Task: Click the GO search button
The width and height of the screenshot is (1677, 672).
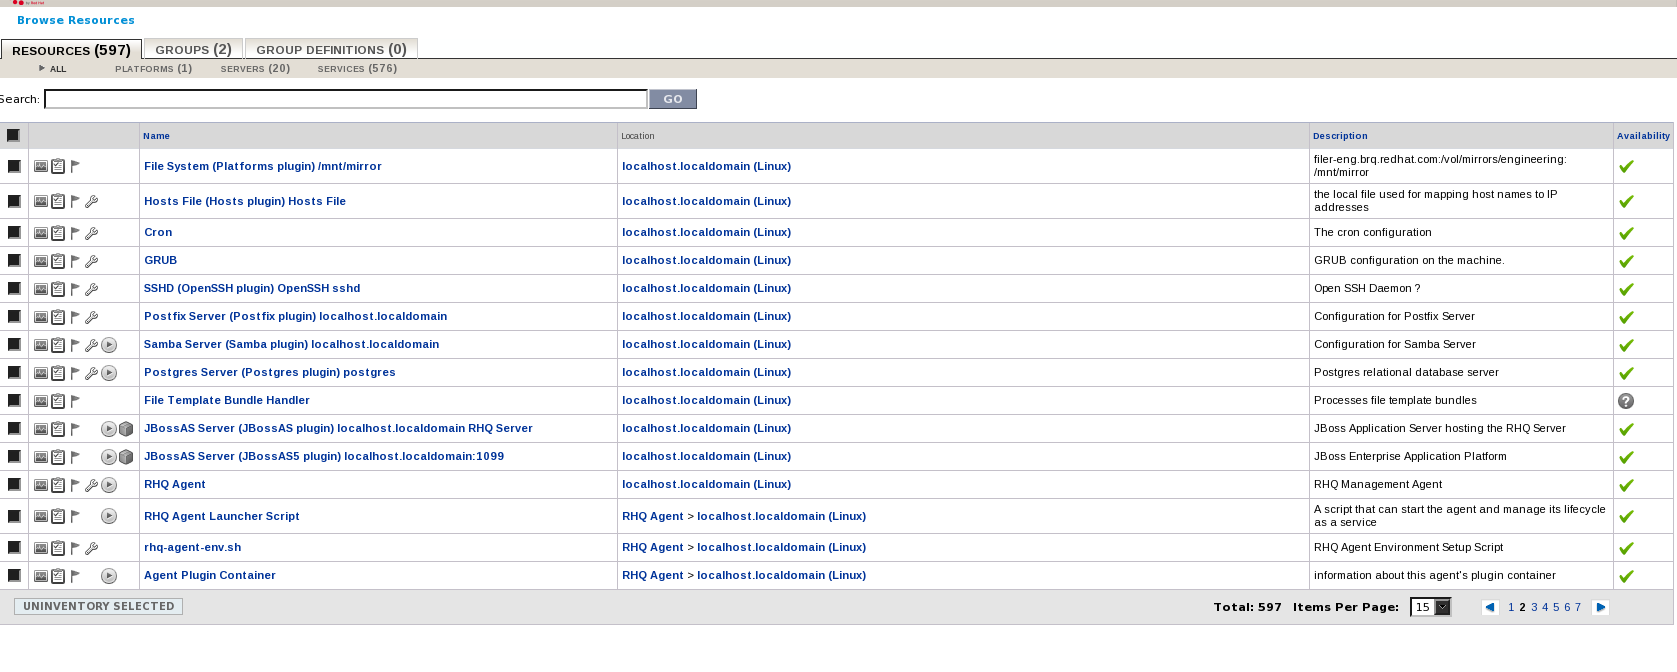Action: [673, 99]
